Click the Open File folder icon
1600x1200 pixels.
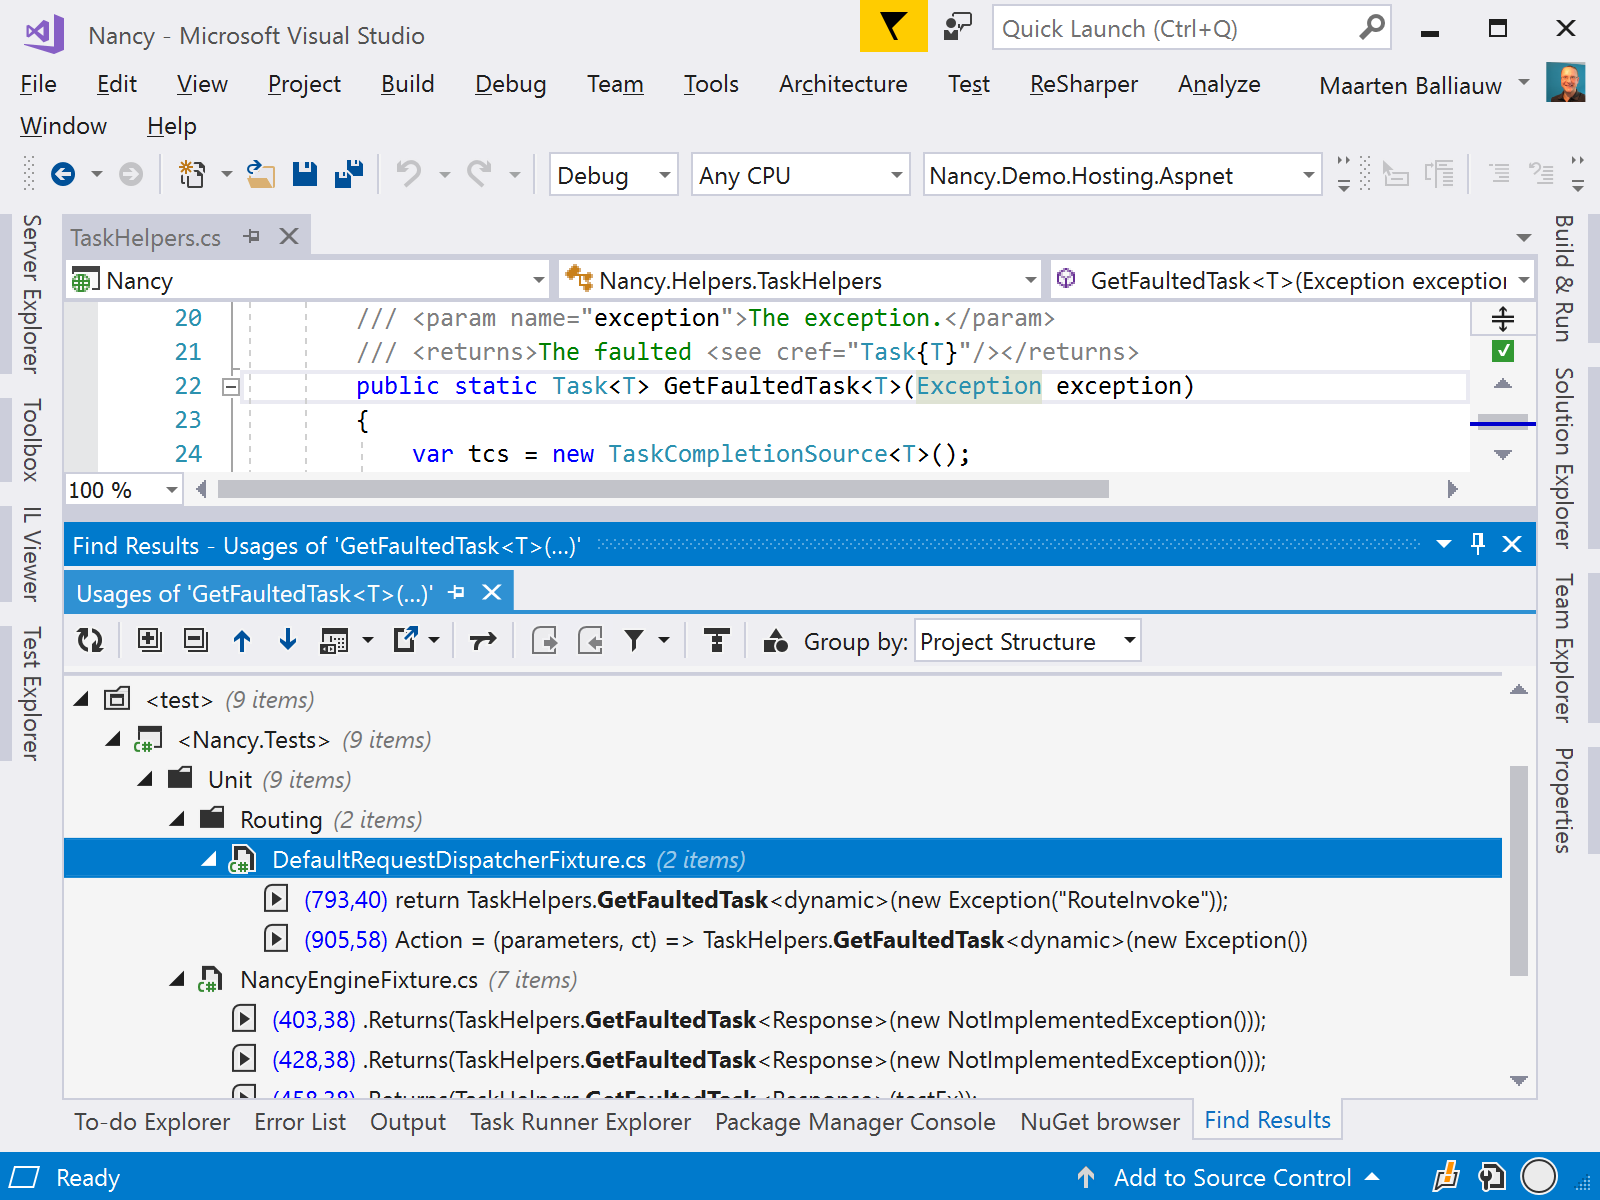pos(261,175)
